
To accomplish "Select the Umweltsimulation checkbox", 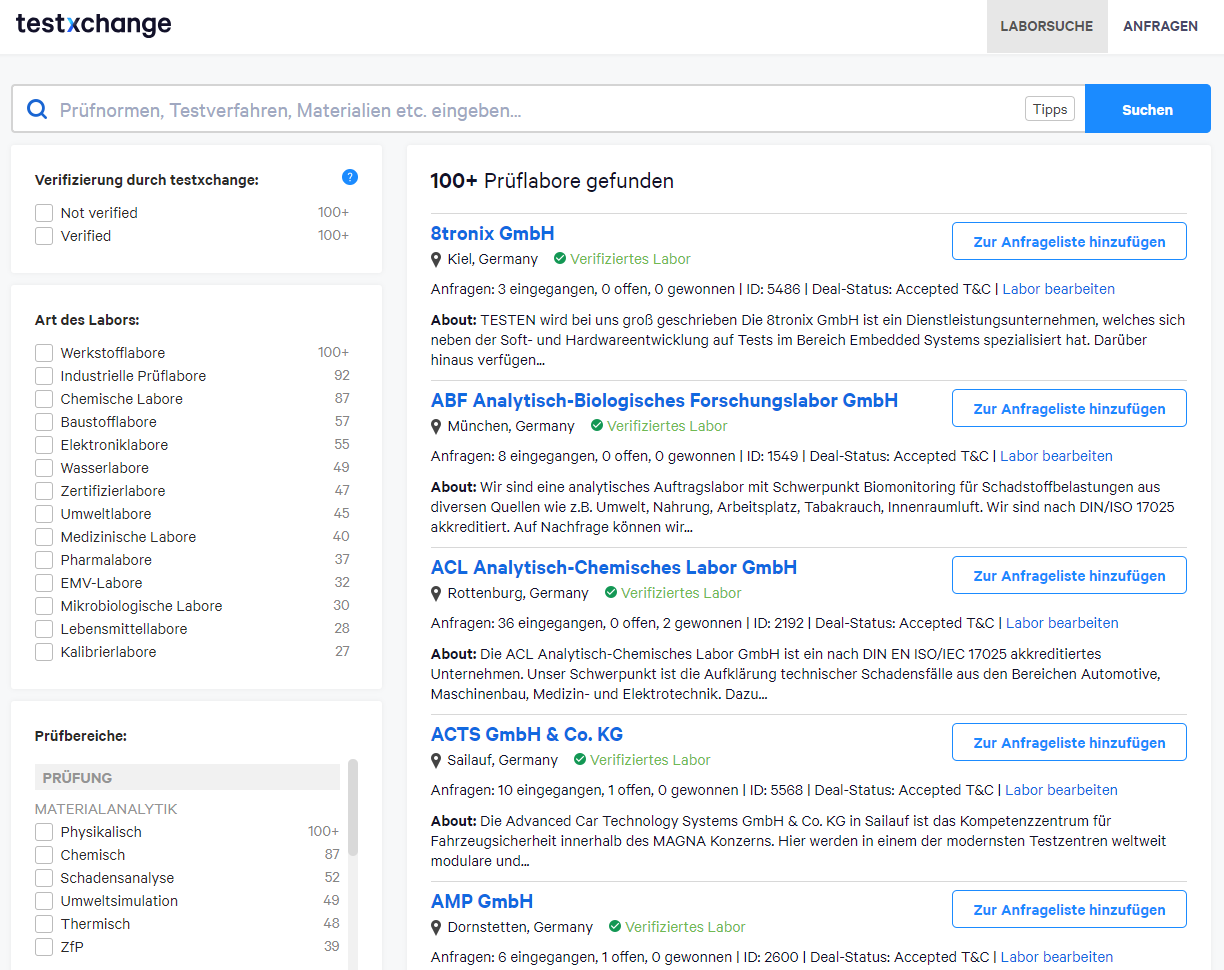I will coord(44,901).
